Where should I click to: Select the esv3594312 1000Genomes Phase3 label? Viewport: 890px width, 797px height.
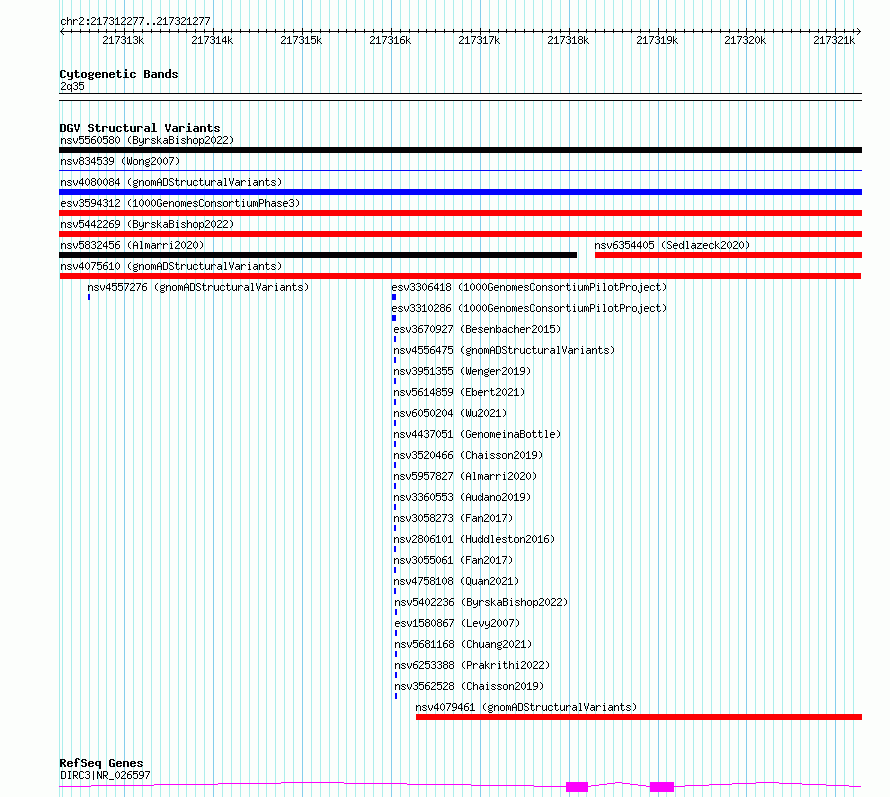[x=180, y=203]
